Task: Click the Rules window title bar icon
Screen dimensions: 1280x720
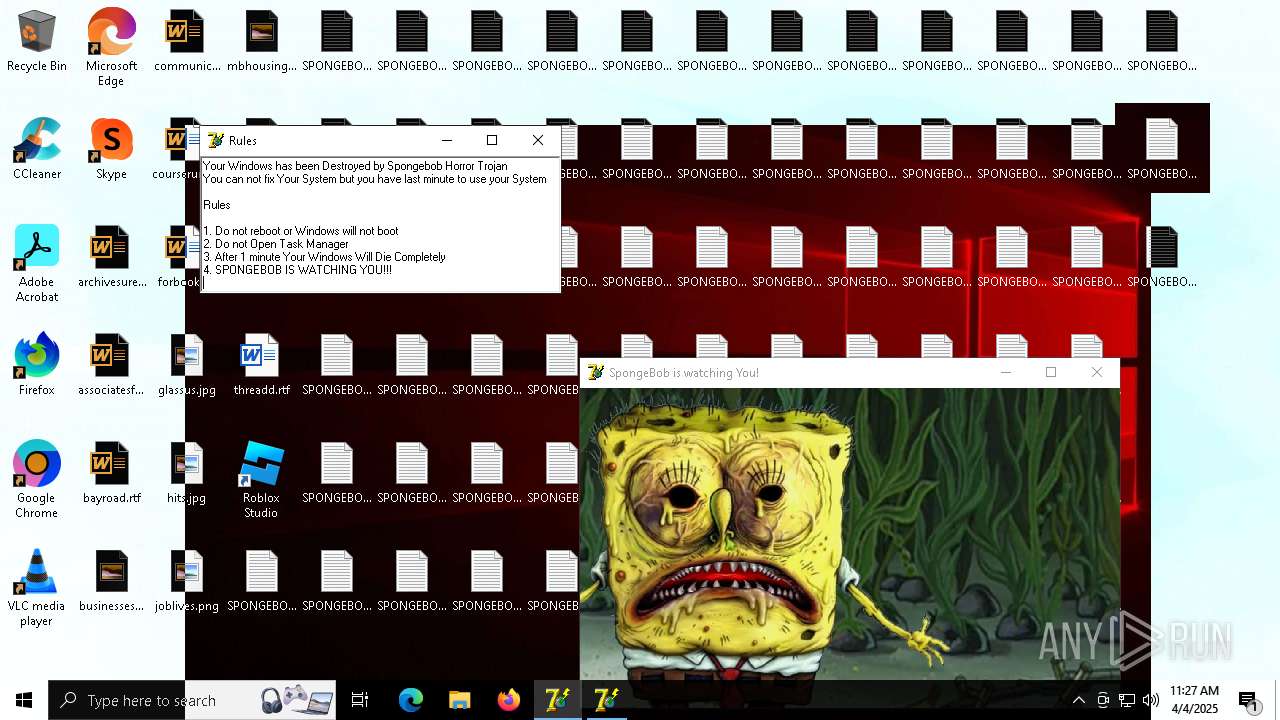Action: click(x=215, y=141)
